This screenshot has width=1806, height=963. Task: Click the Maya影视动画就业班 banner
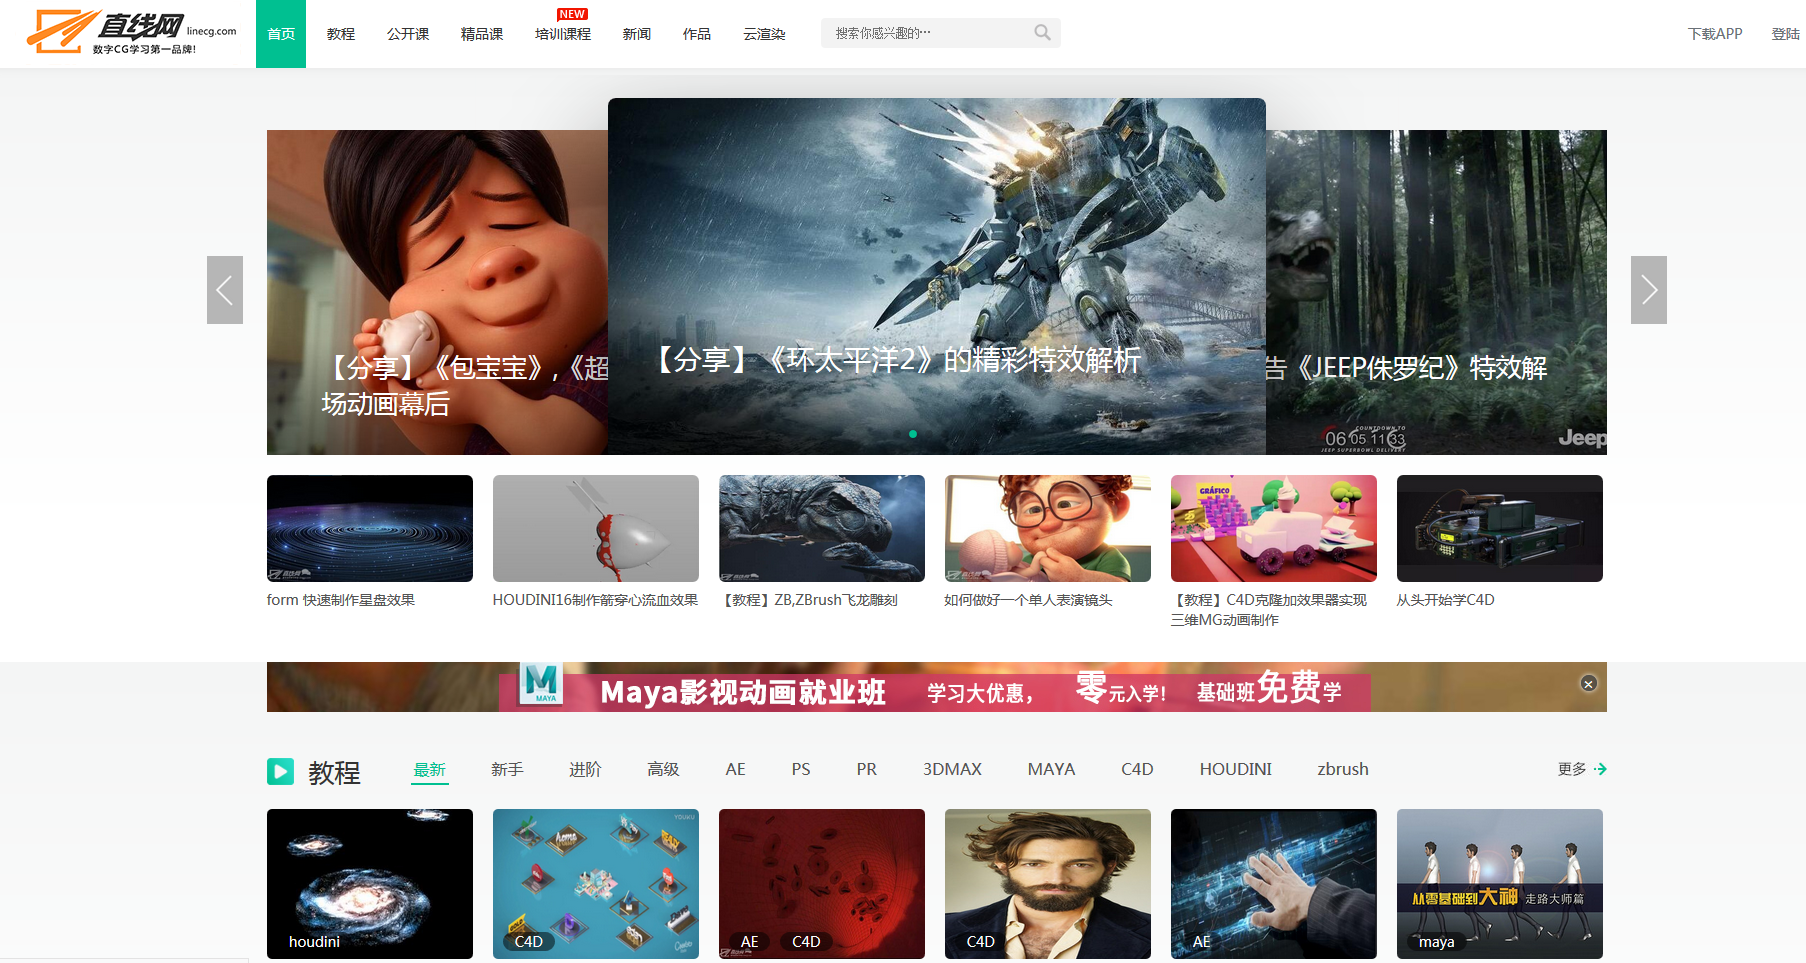click(935, 687)
